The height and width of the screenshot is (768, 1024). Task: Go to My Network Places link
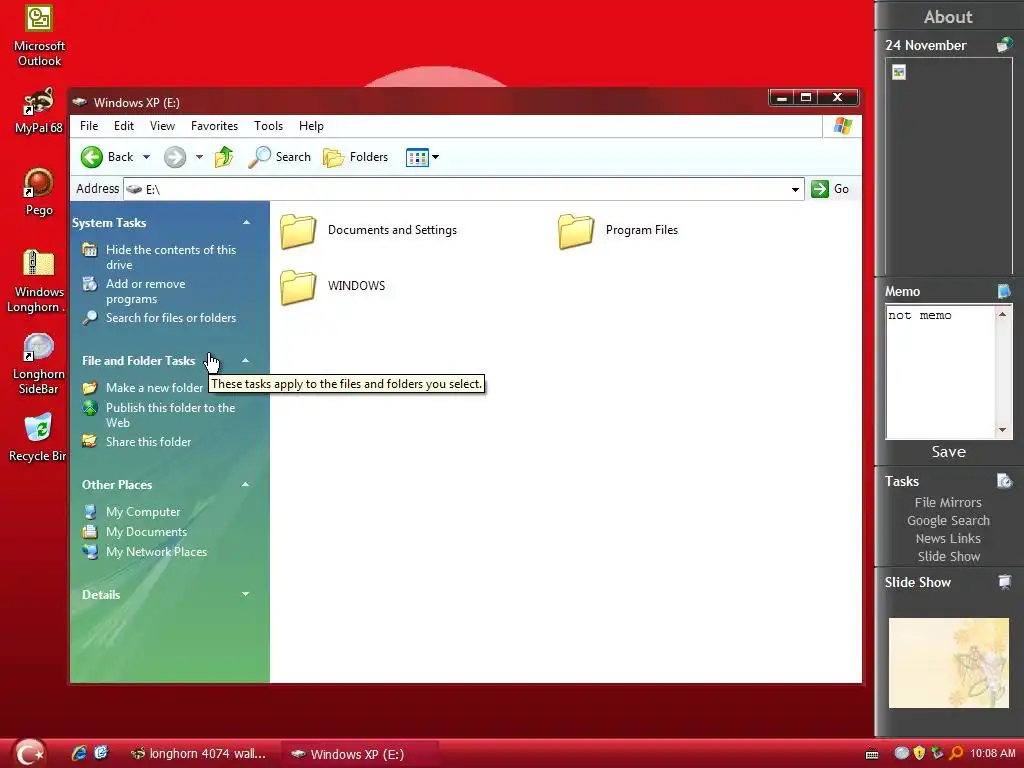[156, 552]
